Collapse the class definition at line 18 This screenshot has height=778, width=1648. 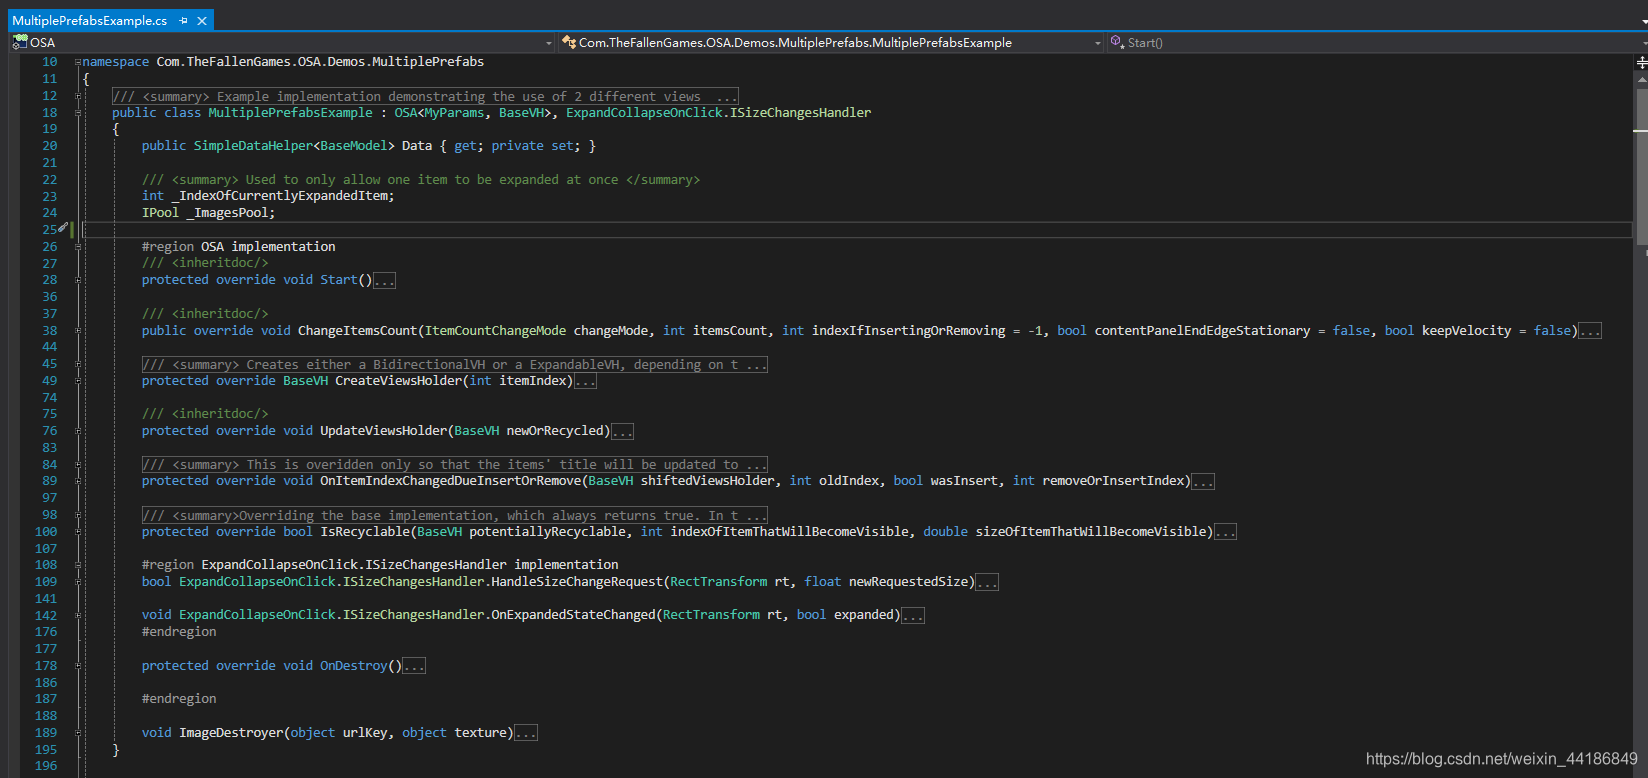coord(78,113)
